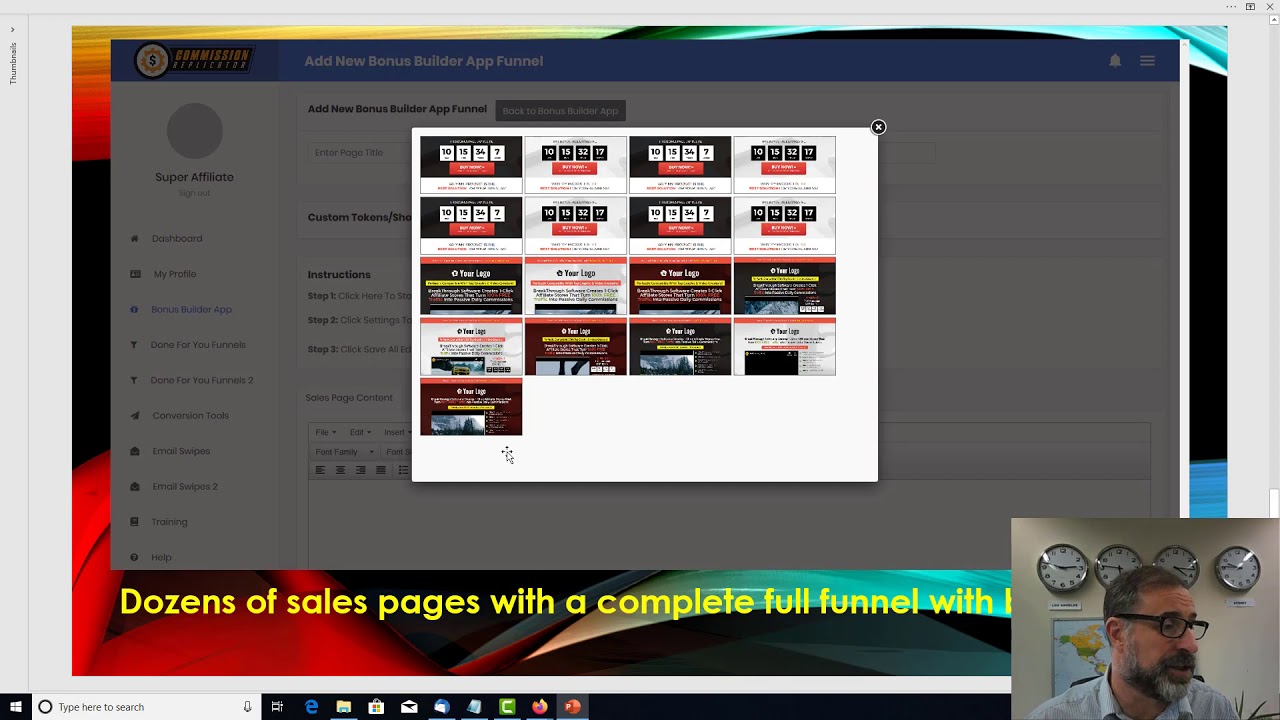Click the Enter Page Title field
Viewport: 1280px width, 720px height.
(x=361, y=153)
